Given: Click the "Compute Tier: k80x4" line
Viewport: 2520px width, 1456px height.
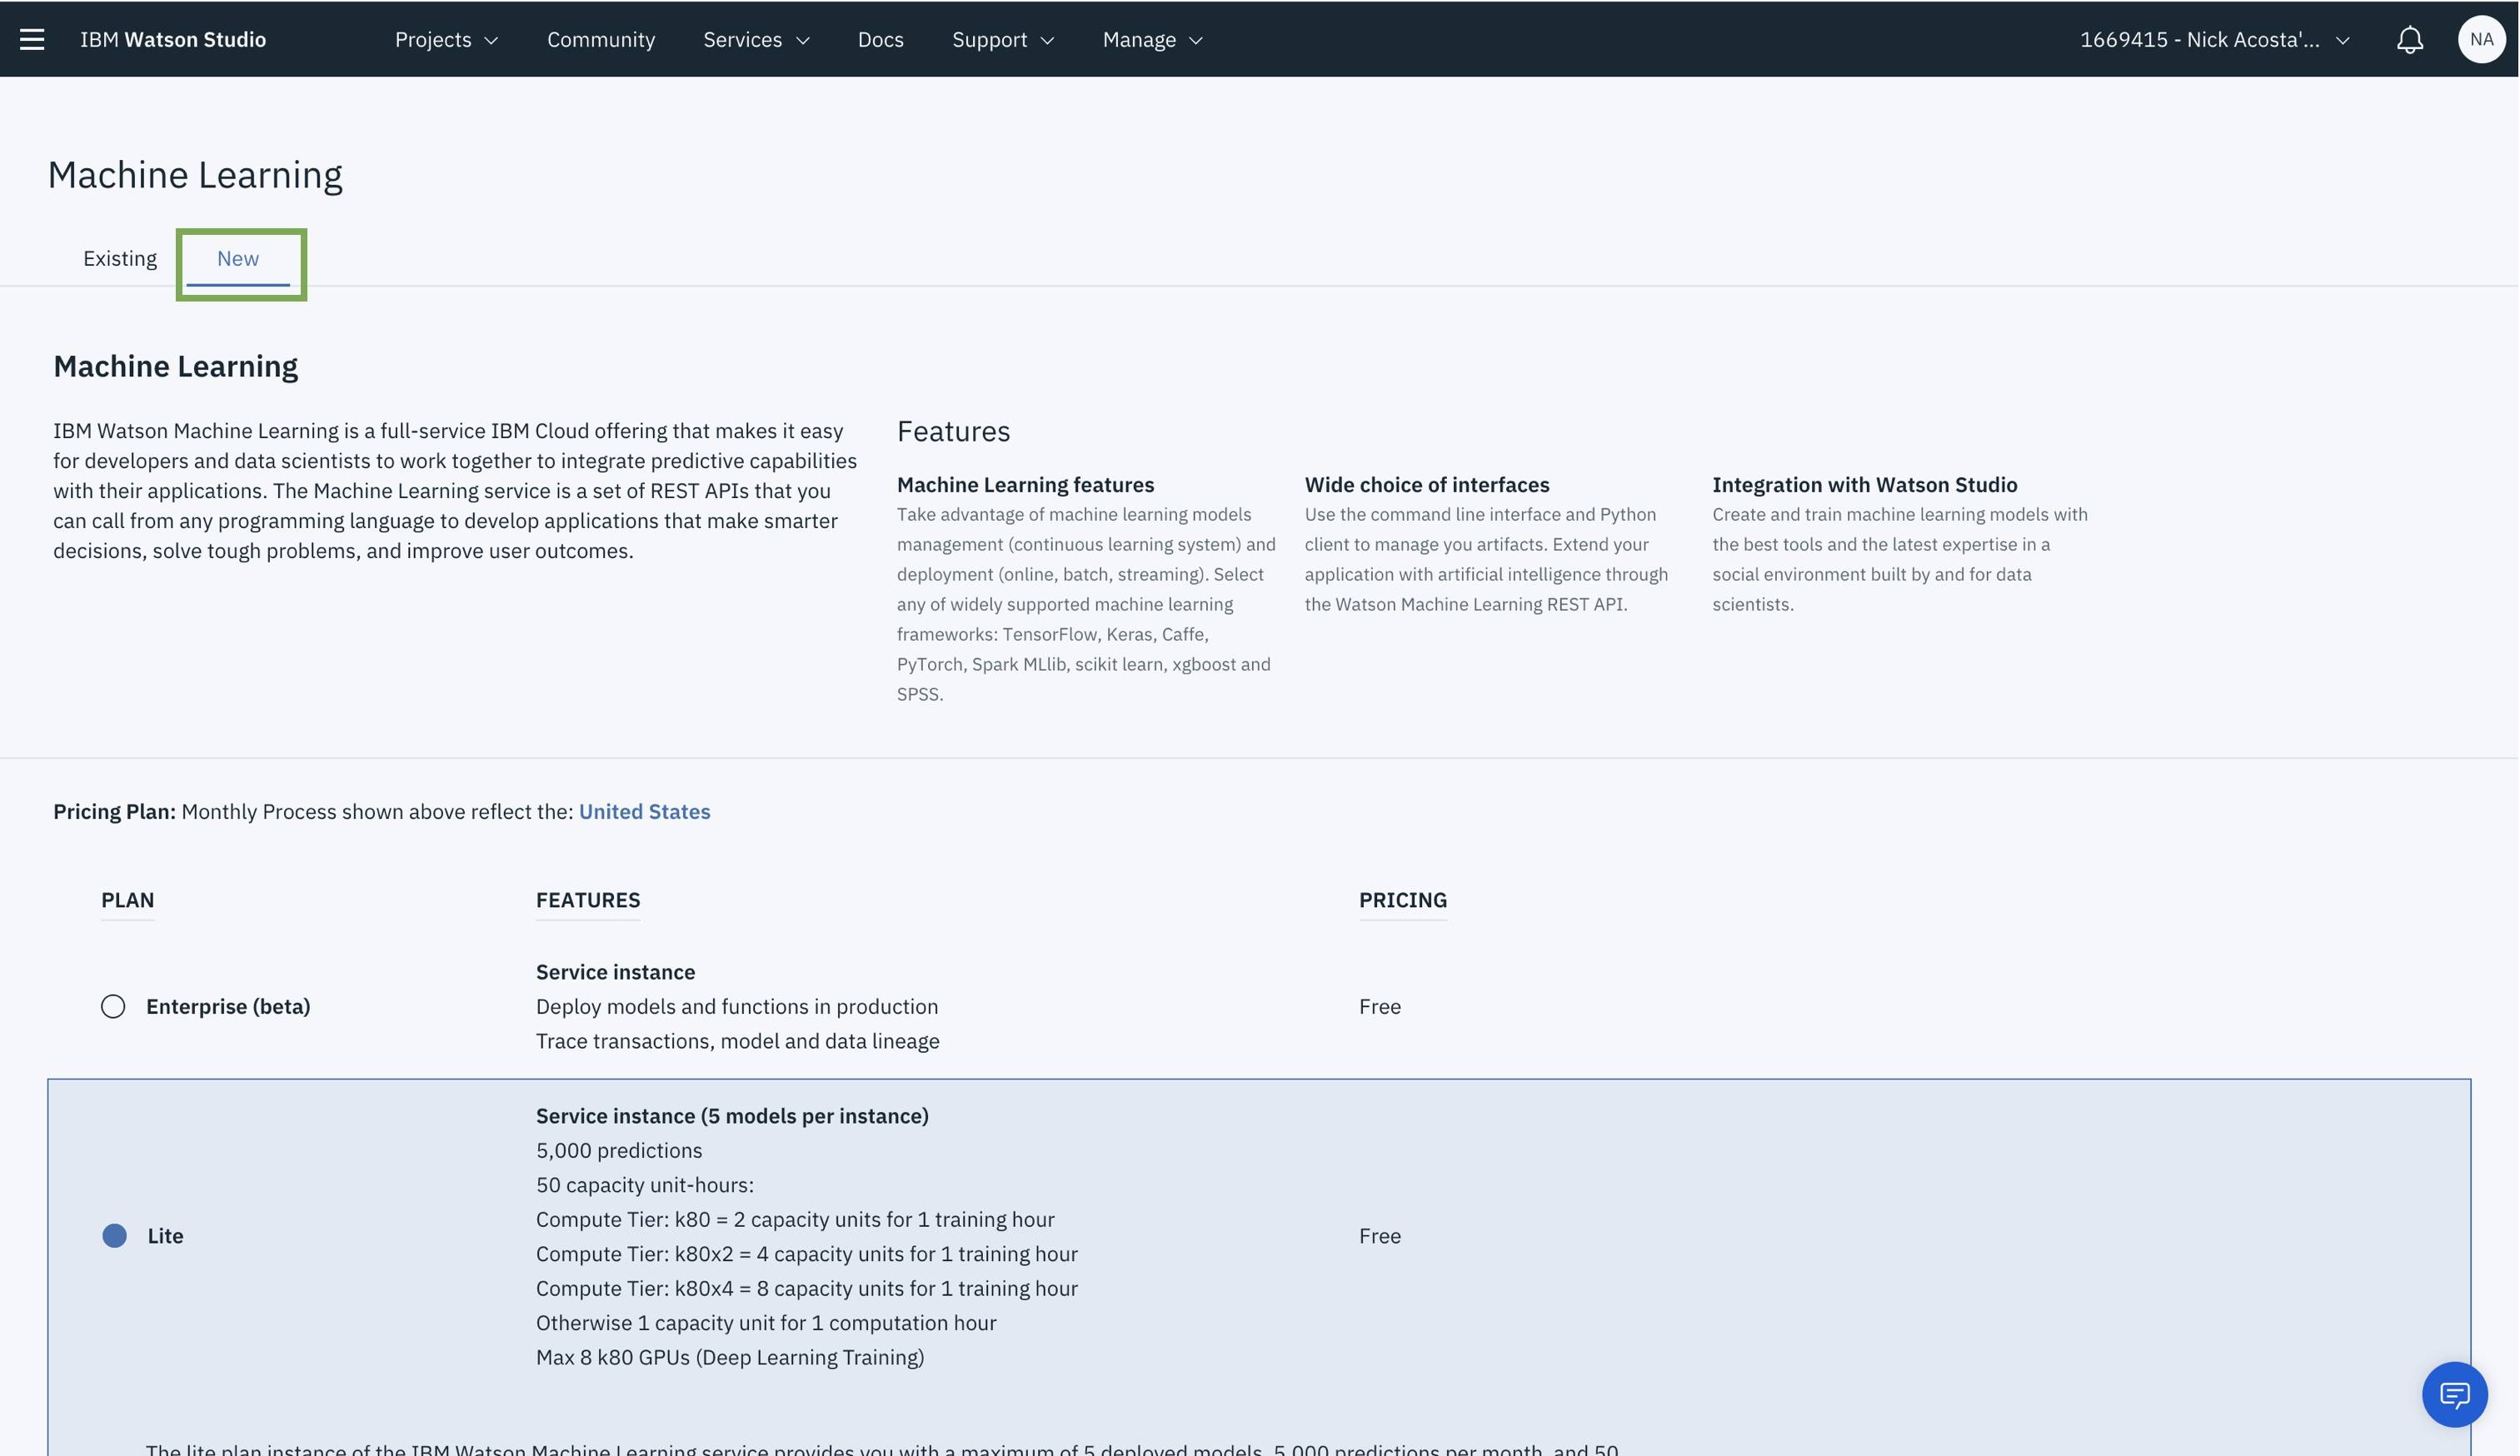Looking at the screenshot, I should (807, 1289).
